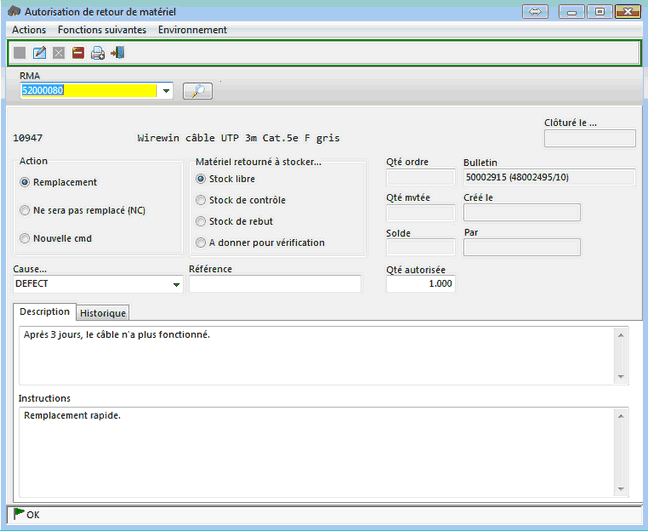Click into the Référence input field
Image resolution: width=648 pixels, height=531 pixels.
274,284
